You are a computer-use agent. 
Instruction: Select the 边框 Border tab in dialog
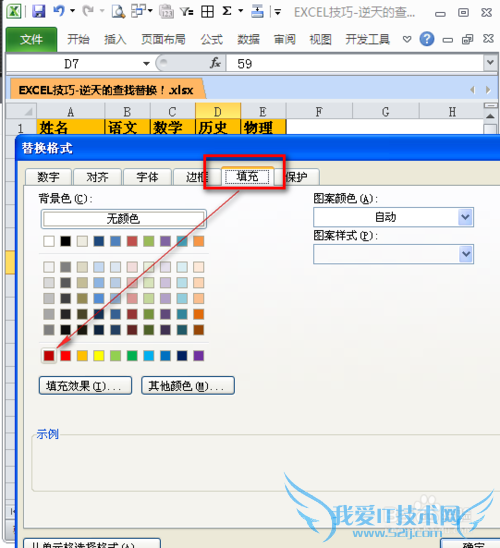click(196, 177)
